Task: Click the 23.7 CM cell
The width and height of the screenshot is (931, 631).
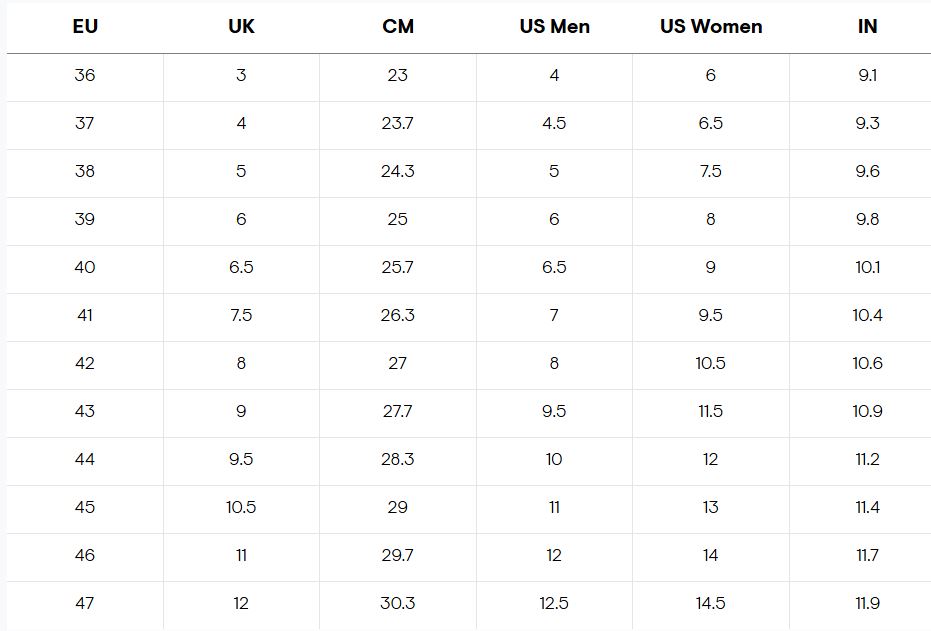Action: (398, 123)
